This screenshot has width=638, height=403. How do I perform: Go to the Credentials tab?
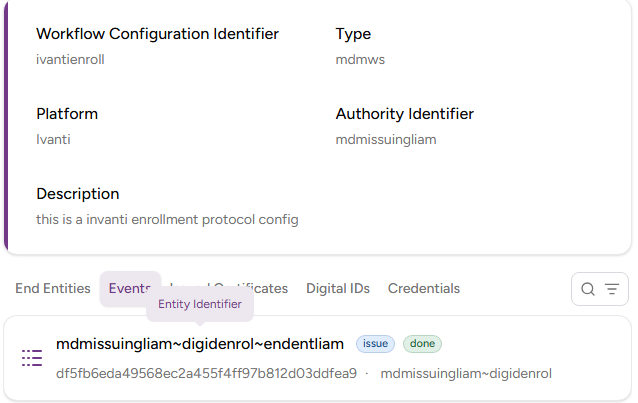click(424, 288)
